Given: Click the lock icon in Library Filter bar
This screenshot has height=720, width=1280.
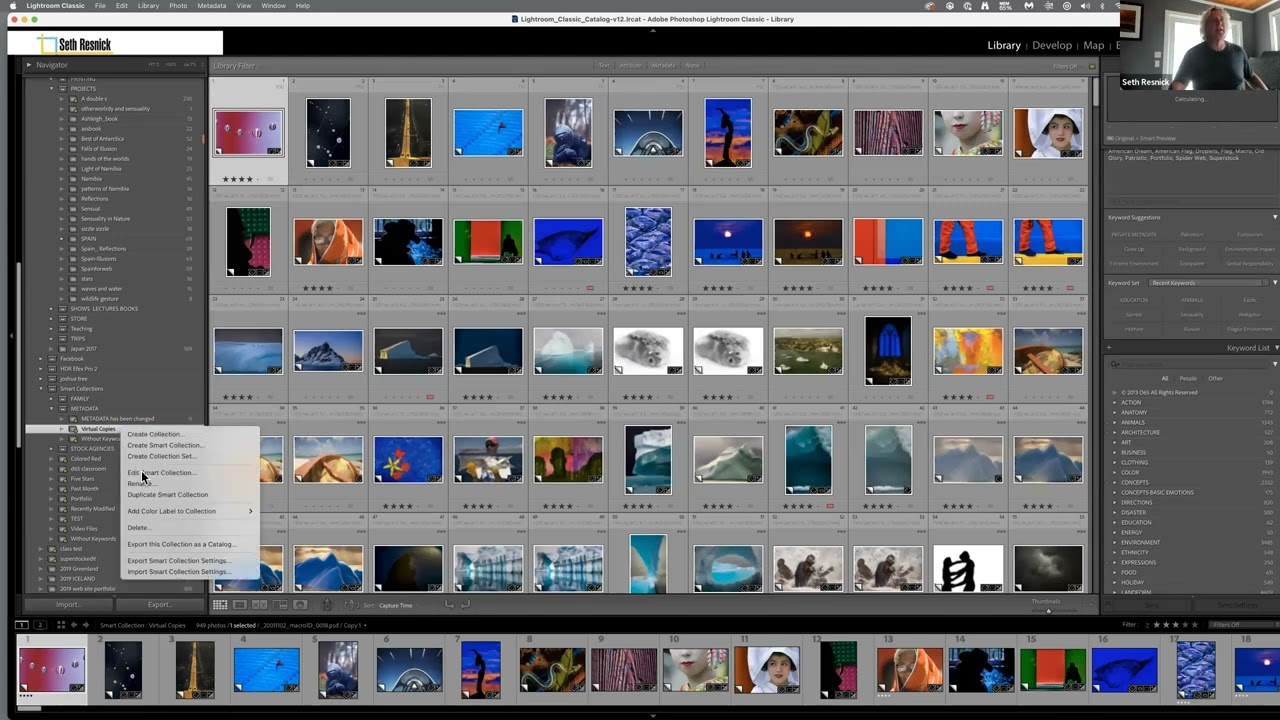Looking at the screenshot, I should (1092, 66).
